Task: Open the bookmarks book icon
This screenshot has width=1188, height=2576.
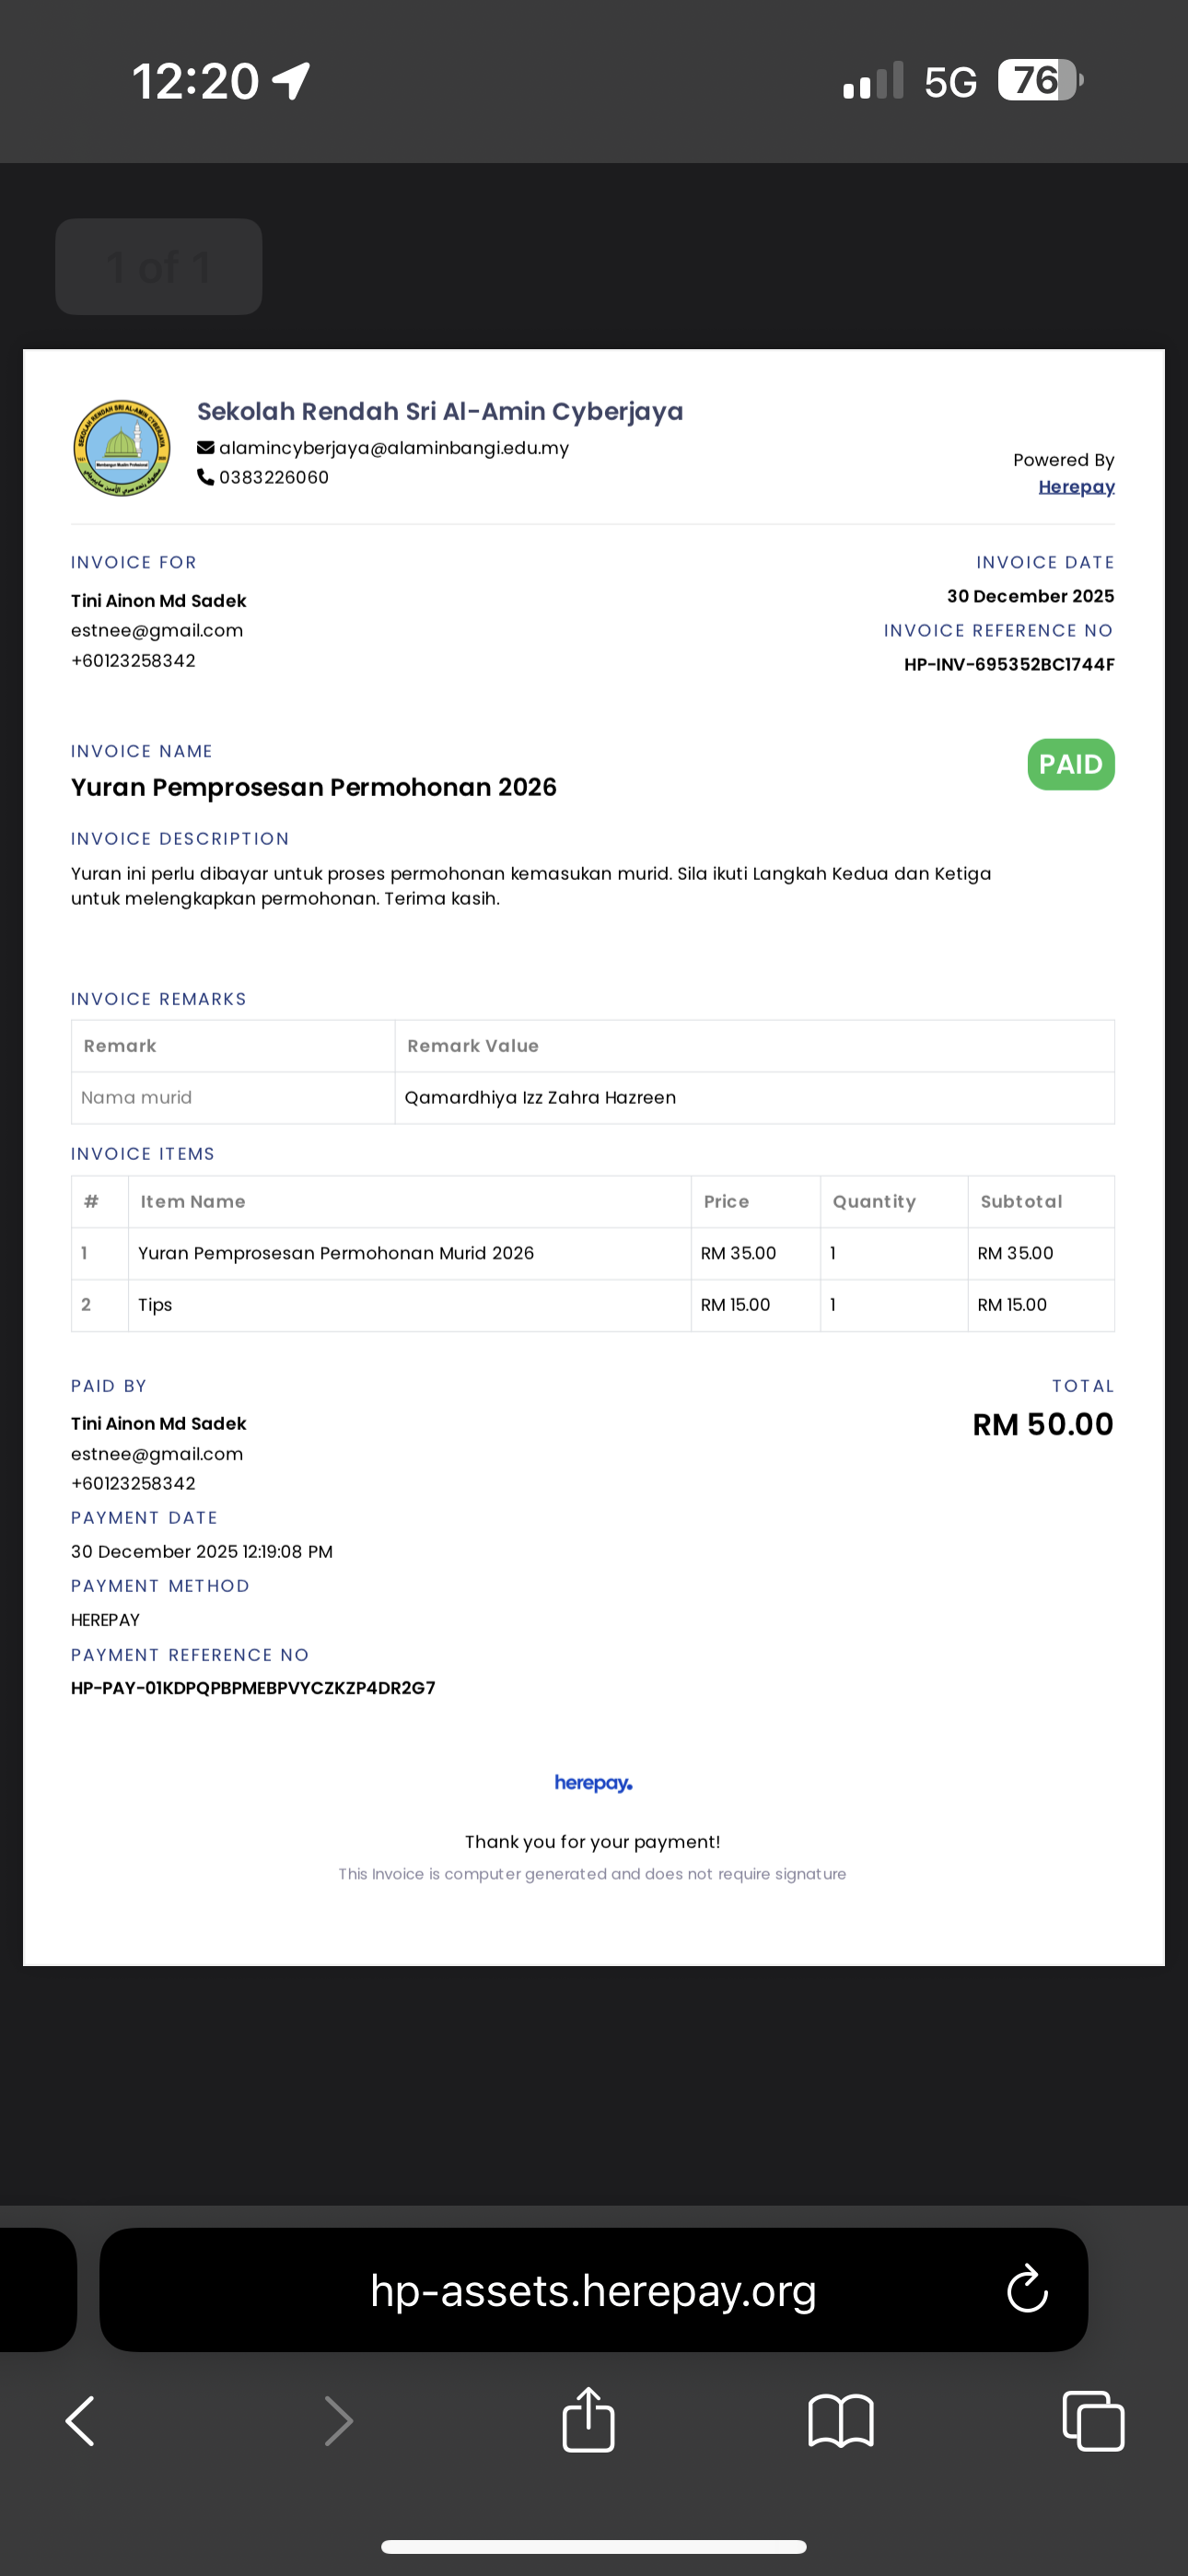Action: tap(841, 2421)
